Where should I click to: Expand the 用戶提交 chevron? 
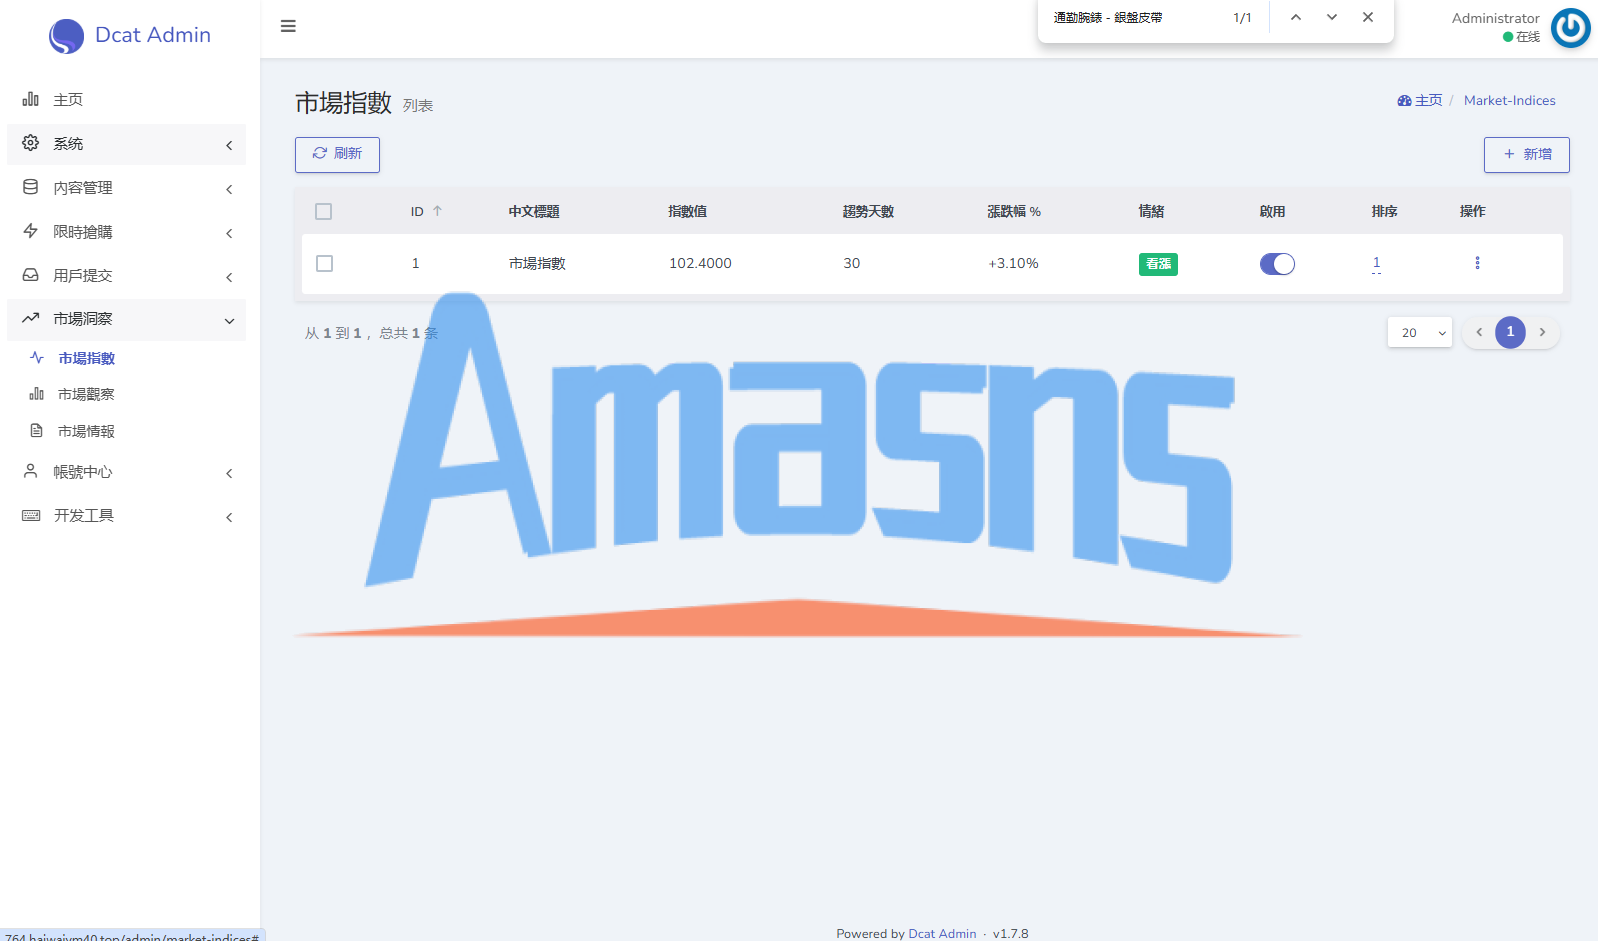pos(229,277)
